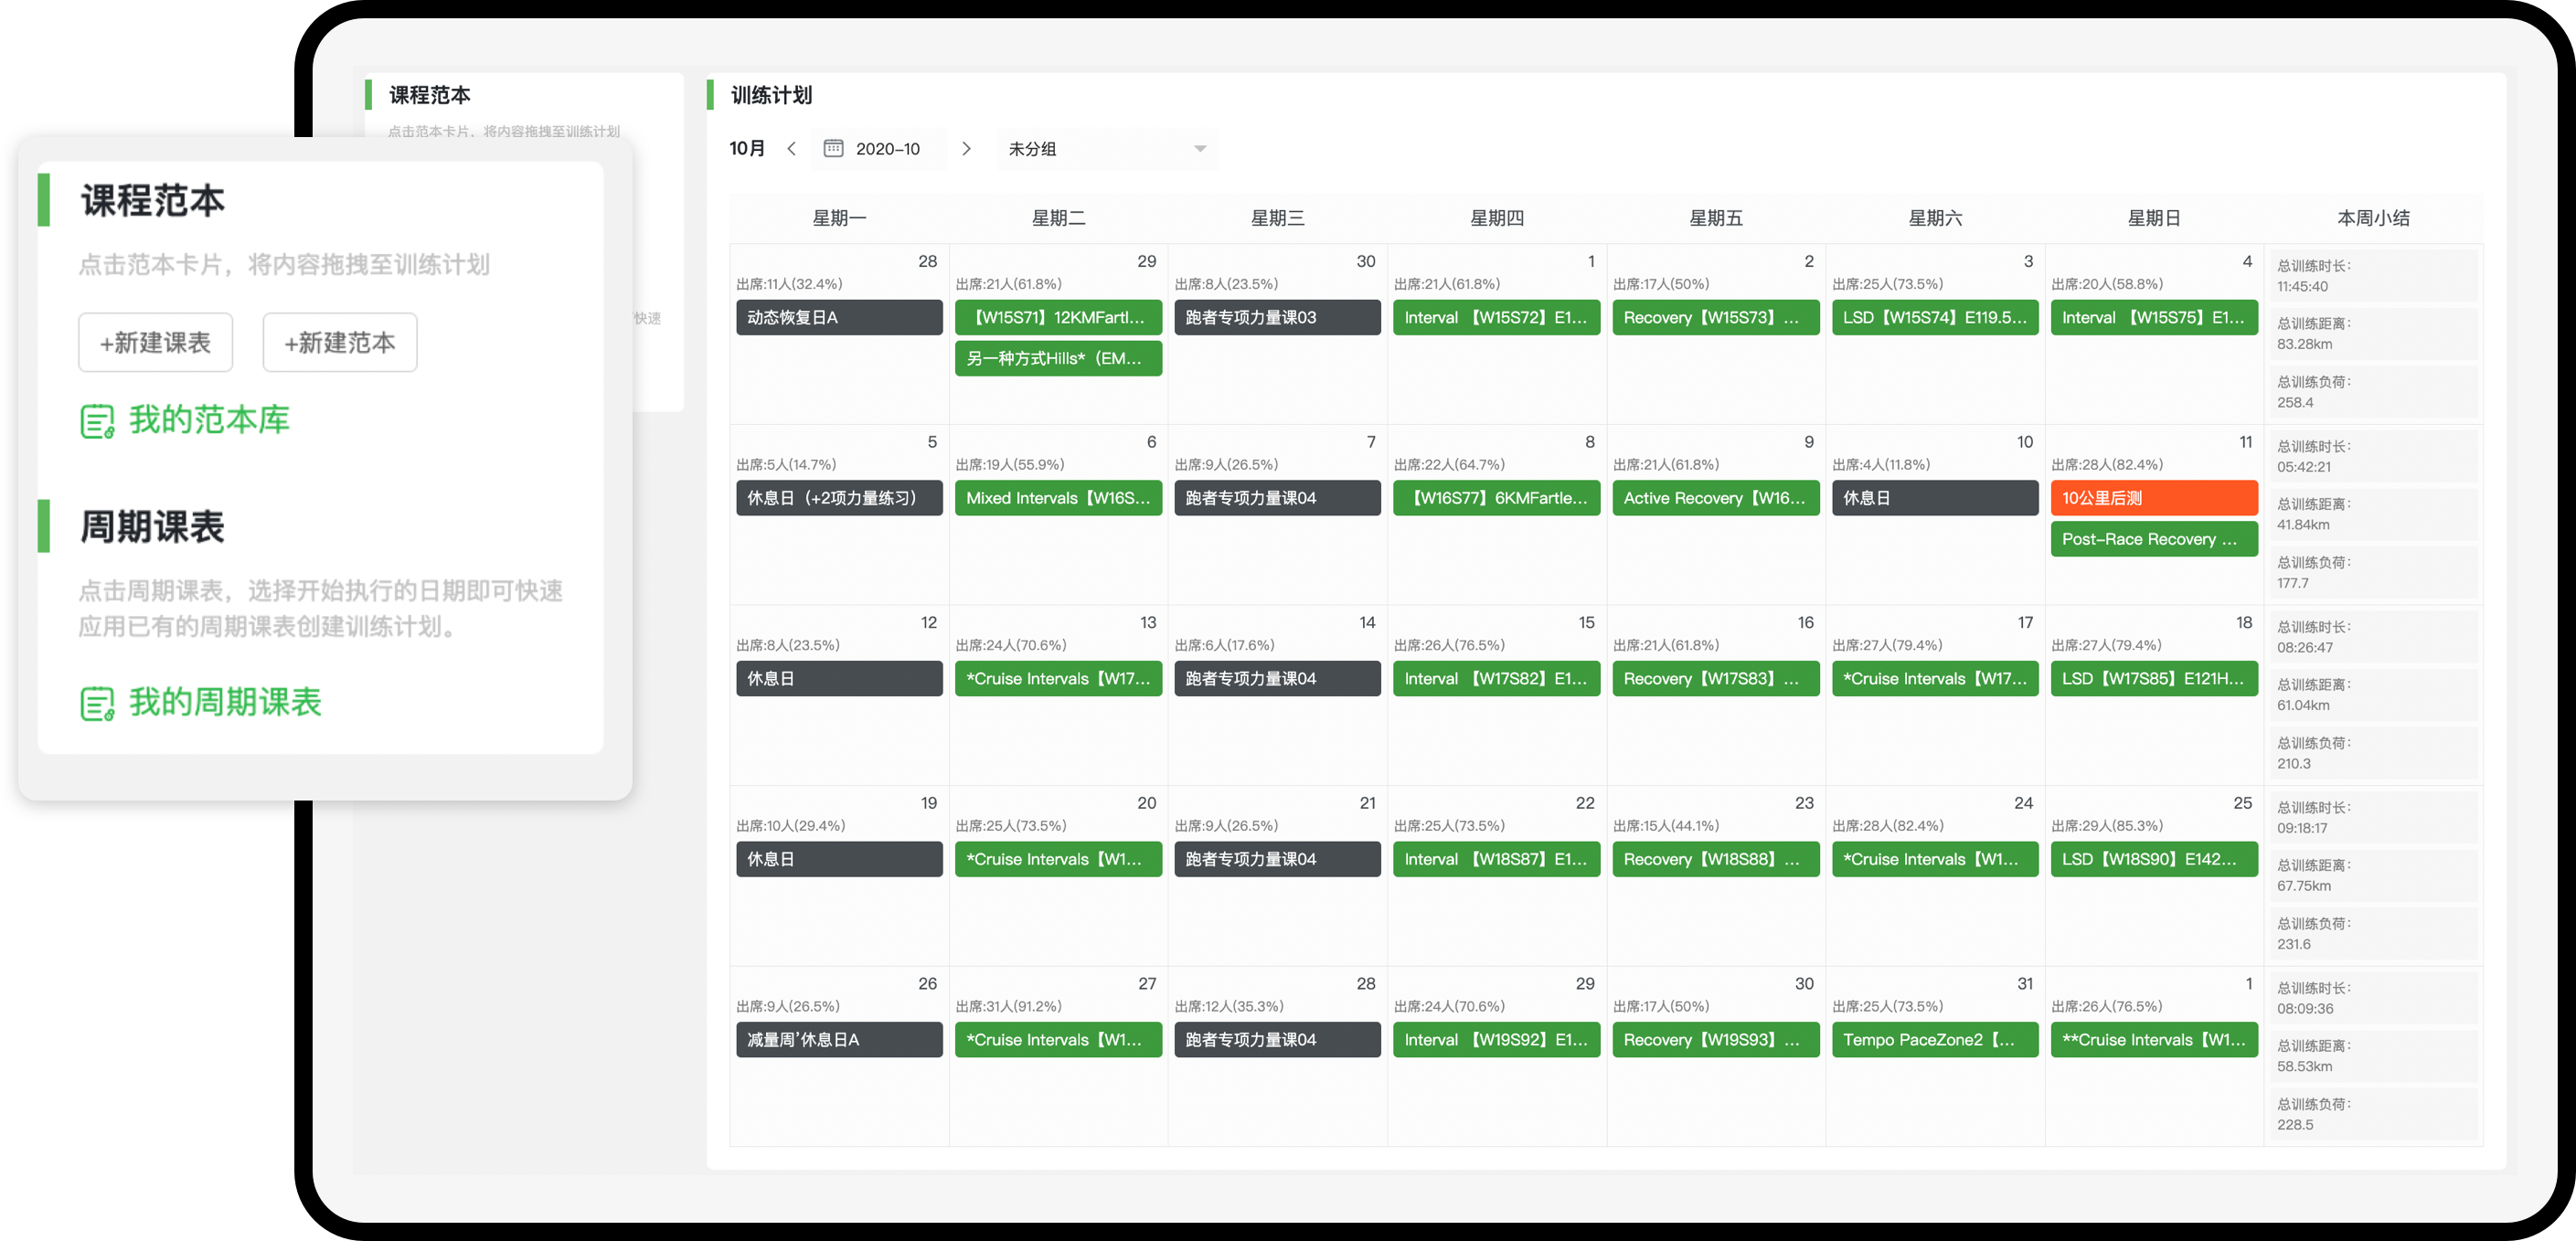Open 我的周期课表 link
This screenshot has height=1241, width=2576.
coord(225,702)
